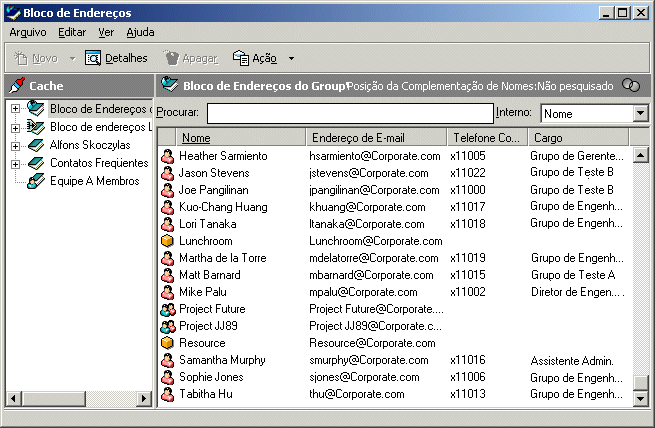Select Sophie Jones contact name
The width and height of the screenshot is (655, 428).
(x=211, y=377)
